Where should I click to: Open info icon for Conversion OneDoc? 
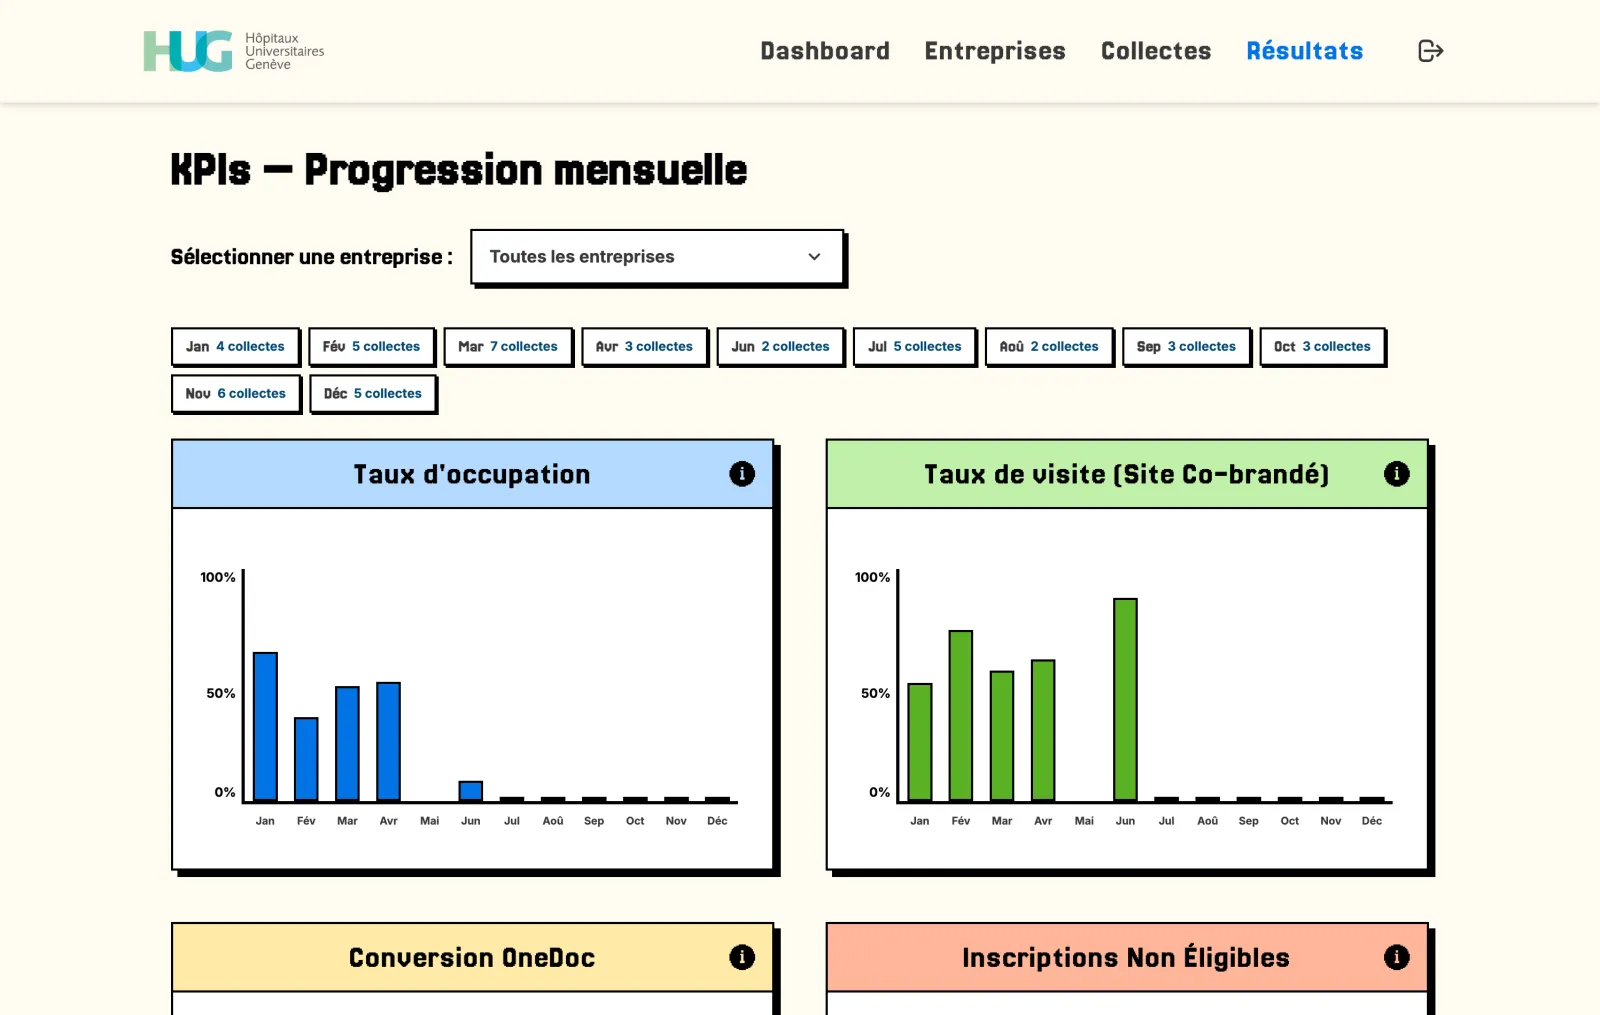point(742,957)
